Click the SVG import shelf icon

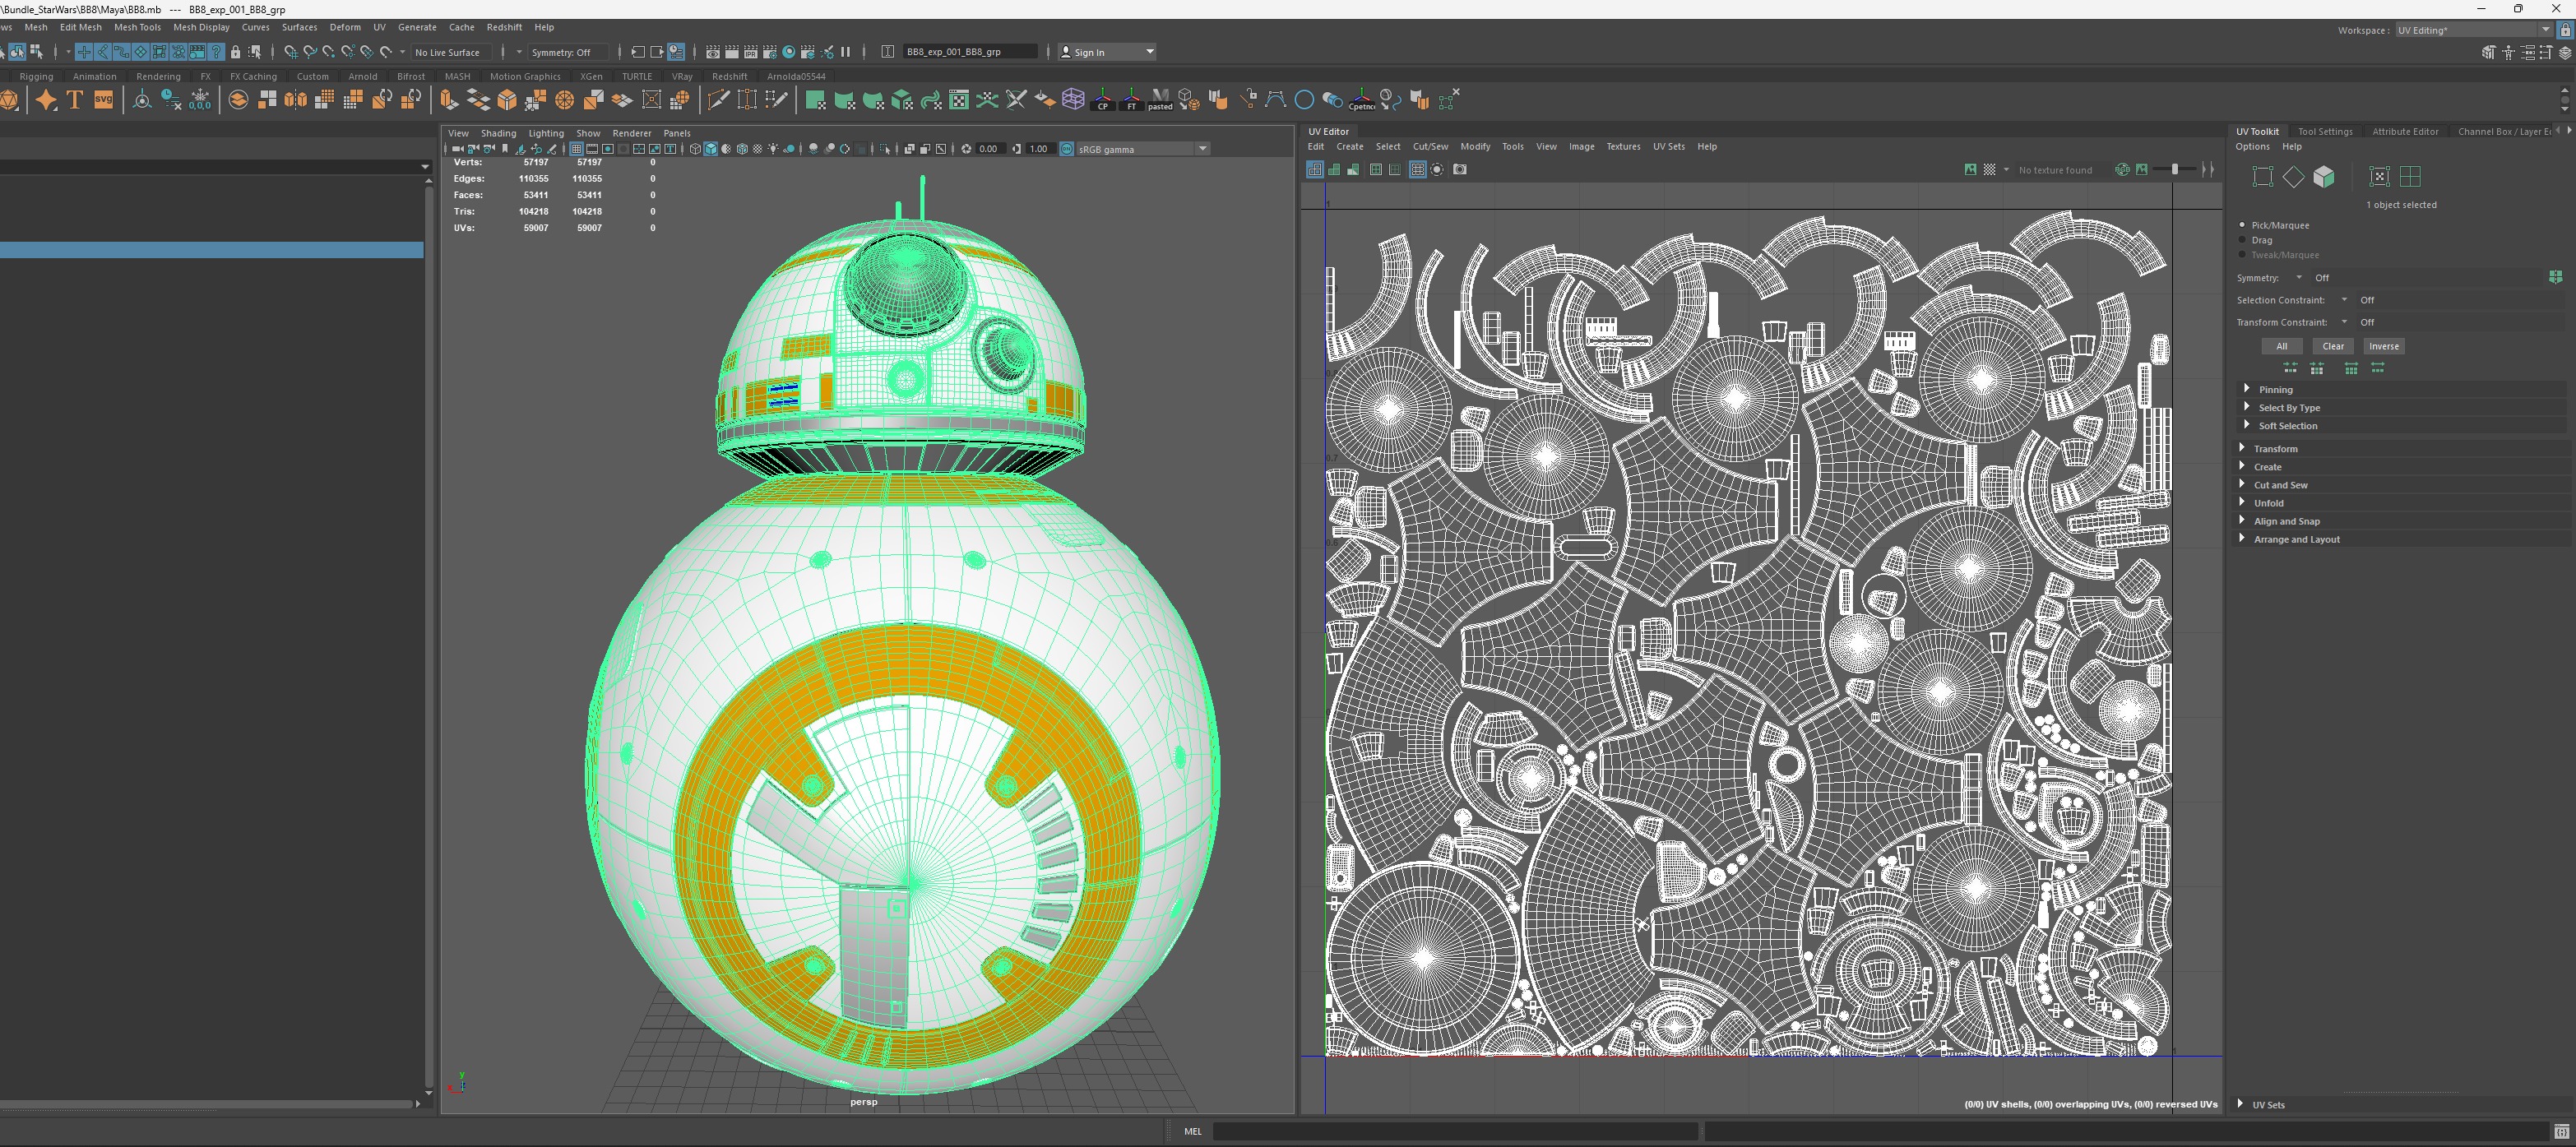pos(103,100)
